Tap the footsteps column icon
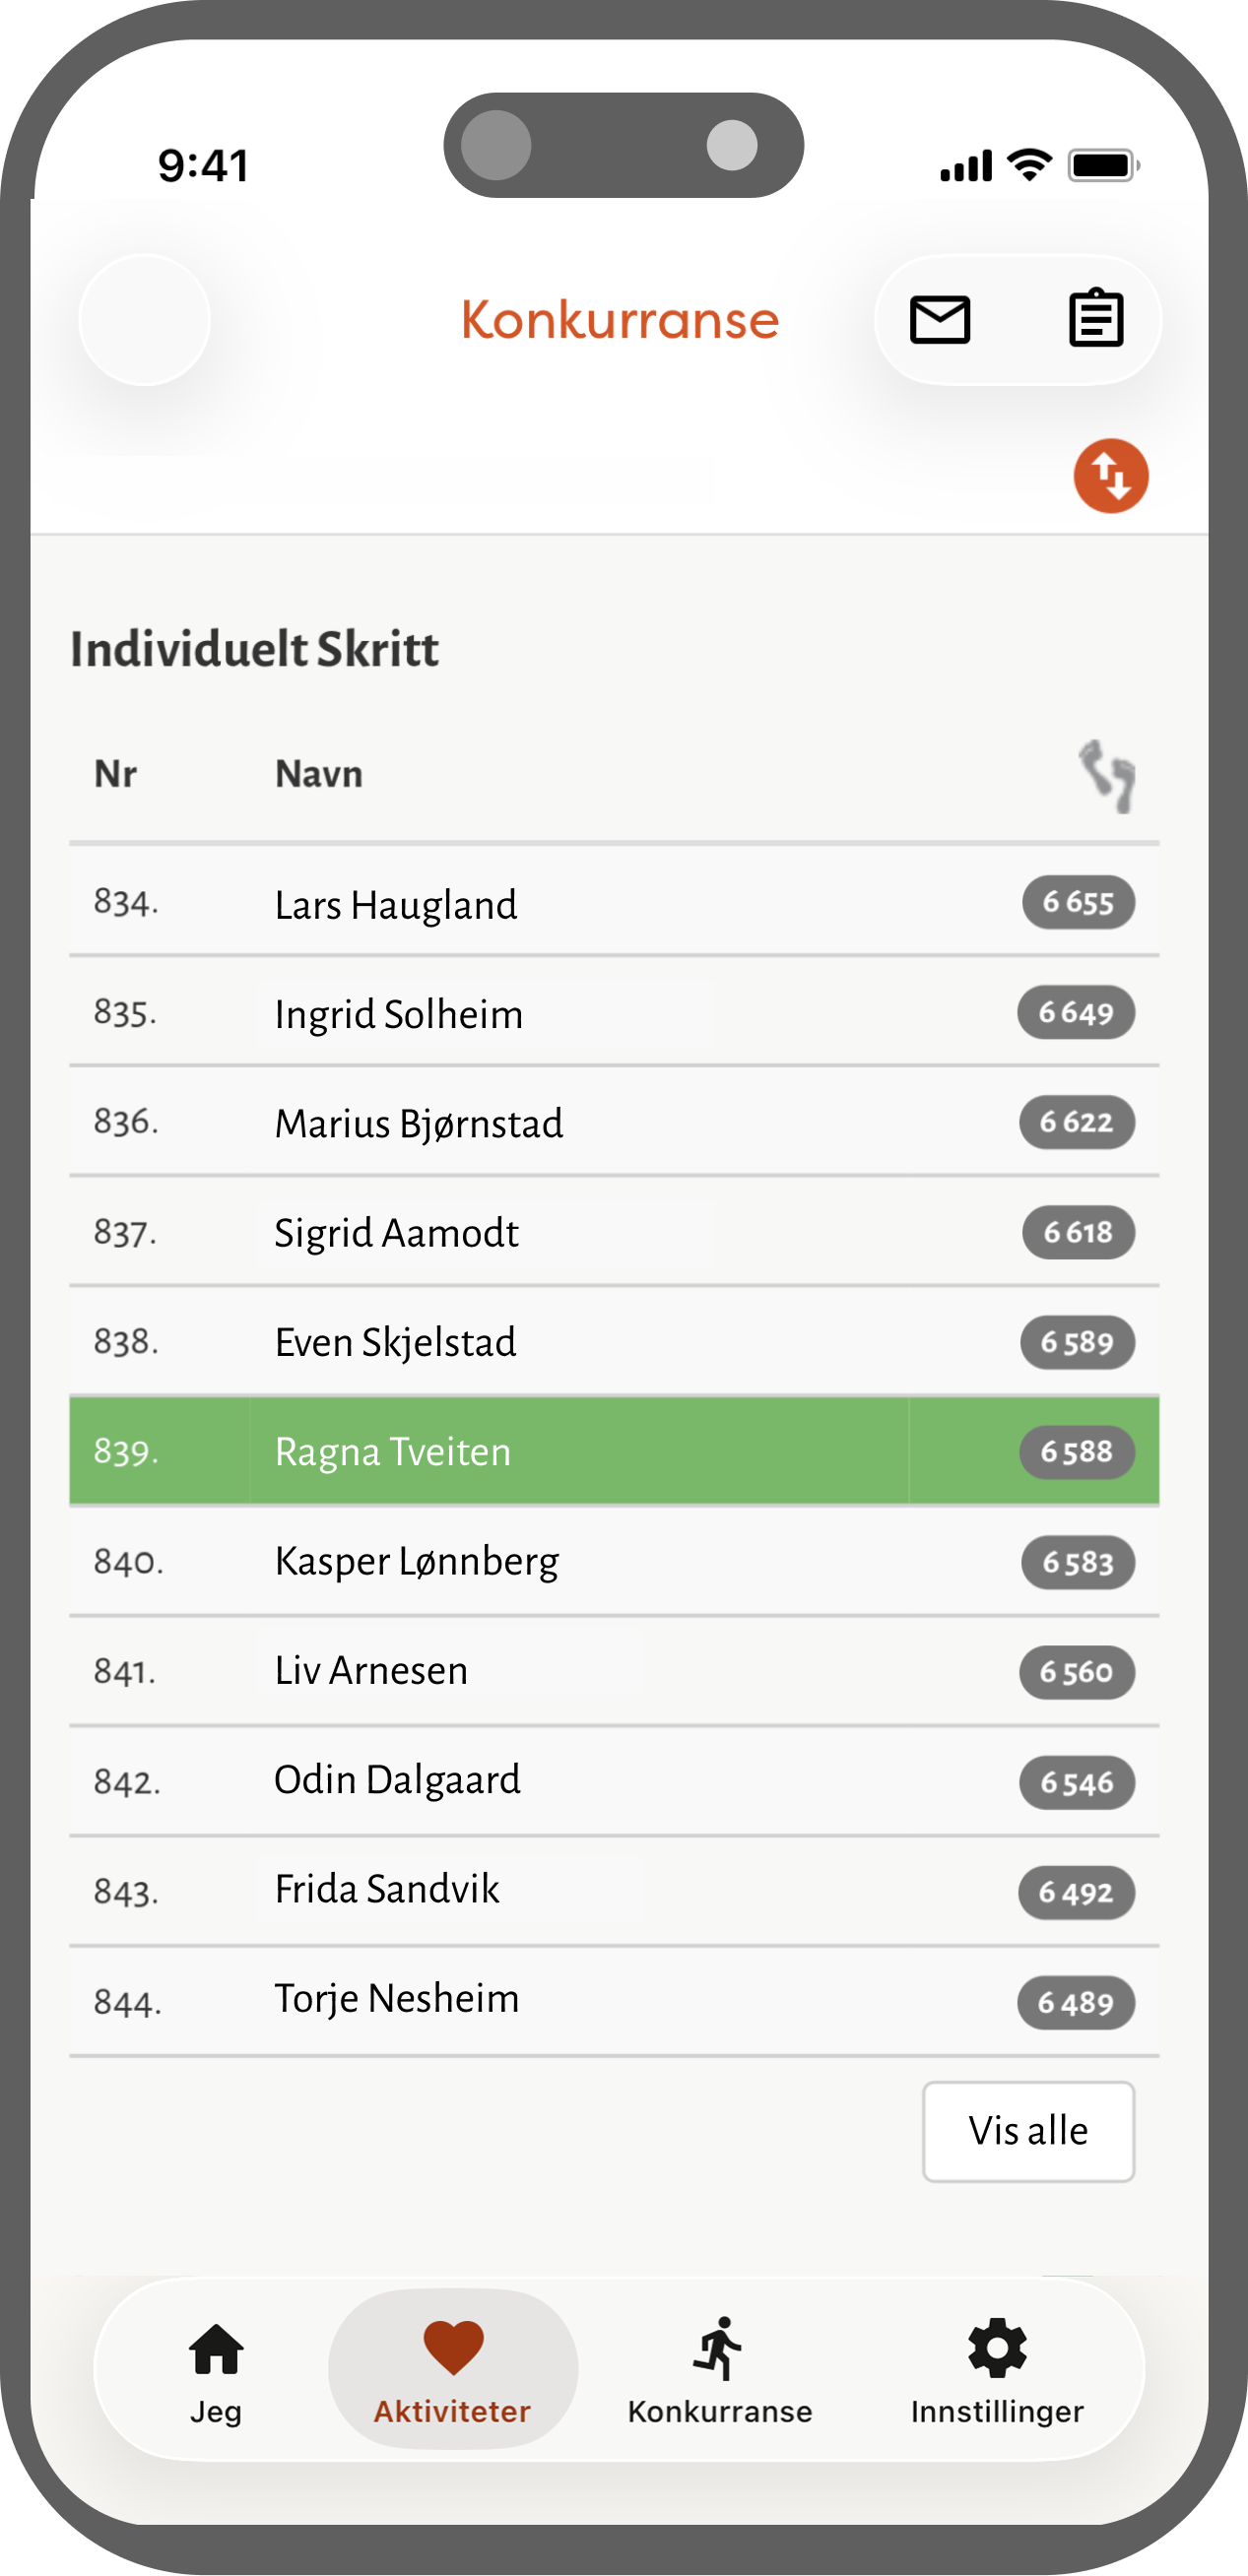This screenshot has height=2576, width=1248. (1107, 776)
